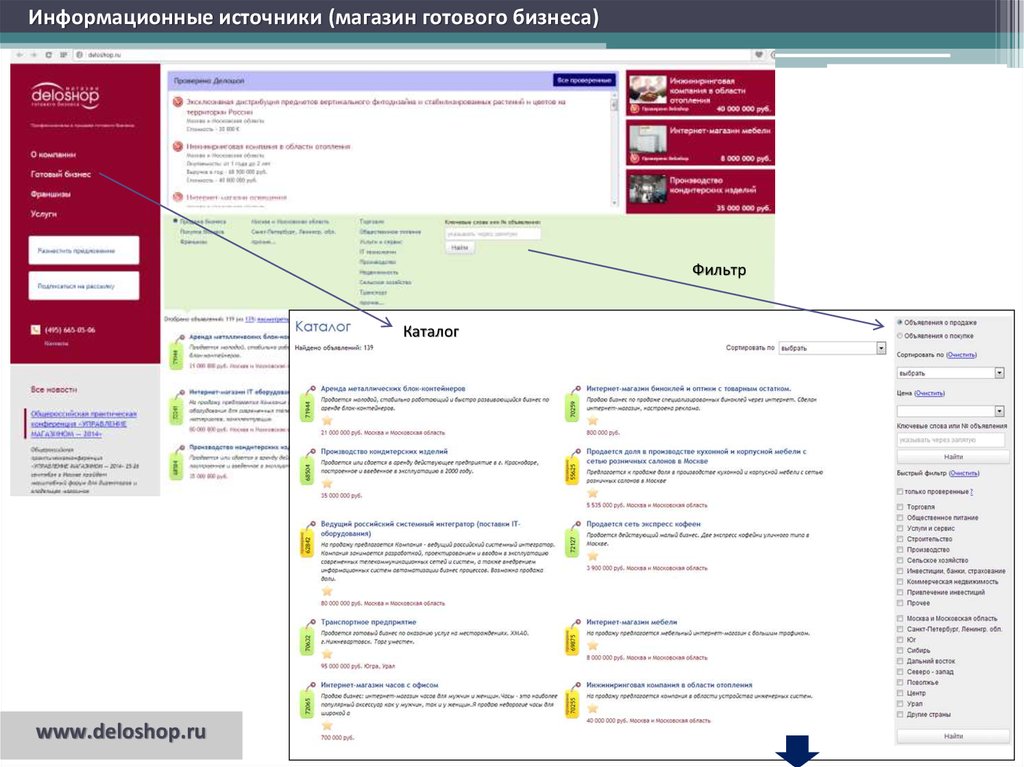1024x767 pixels.
Task: Click the star under Аренда металлических блок-контейнеров
Action: 326,421
